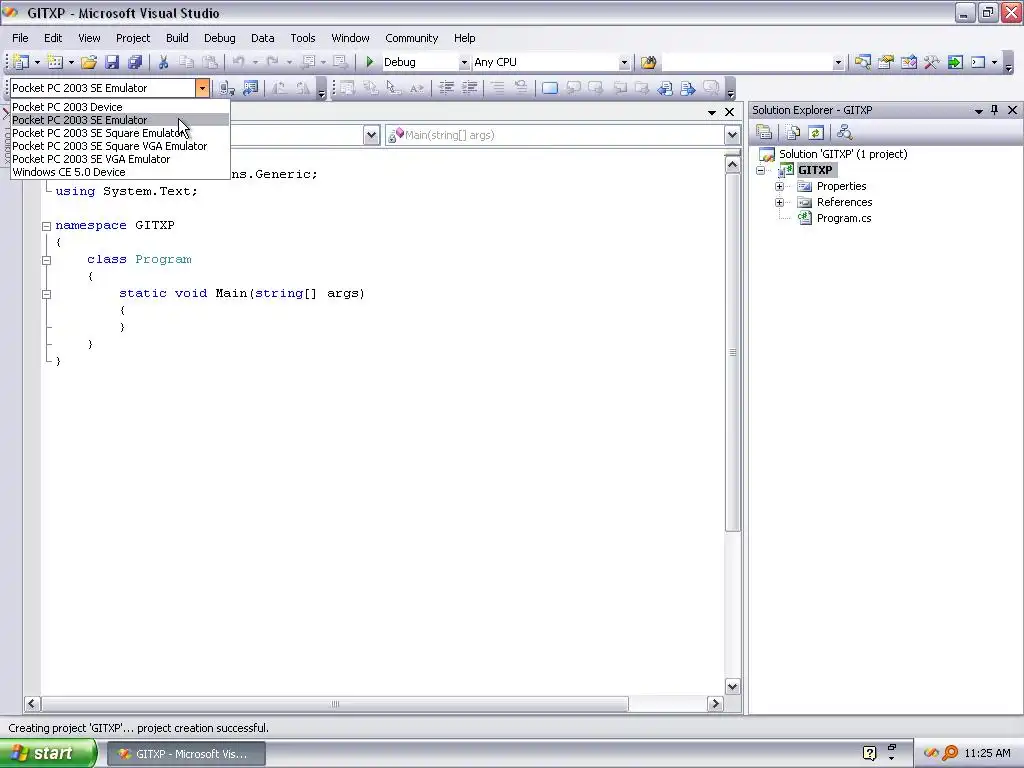Toggle a bookmark on the current line
The image size is (1024, 768).
[x=550, y=88]
